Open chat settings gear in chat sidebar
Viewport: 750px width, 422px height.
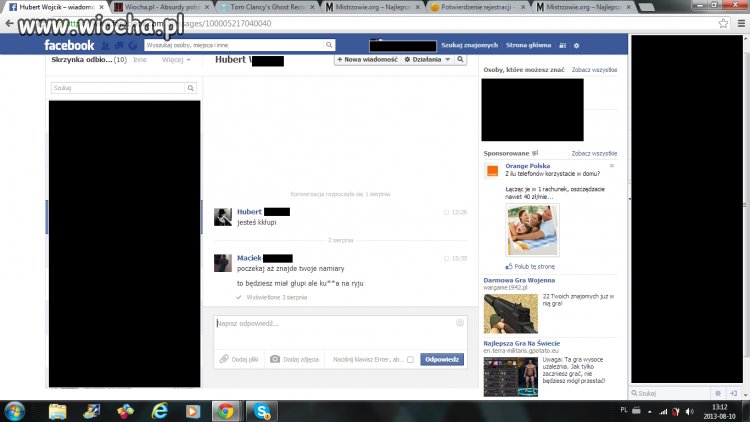pyautogui.click(x=718, y=393)
